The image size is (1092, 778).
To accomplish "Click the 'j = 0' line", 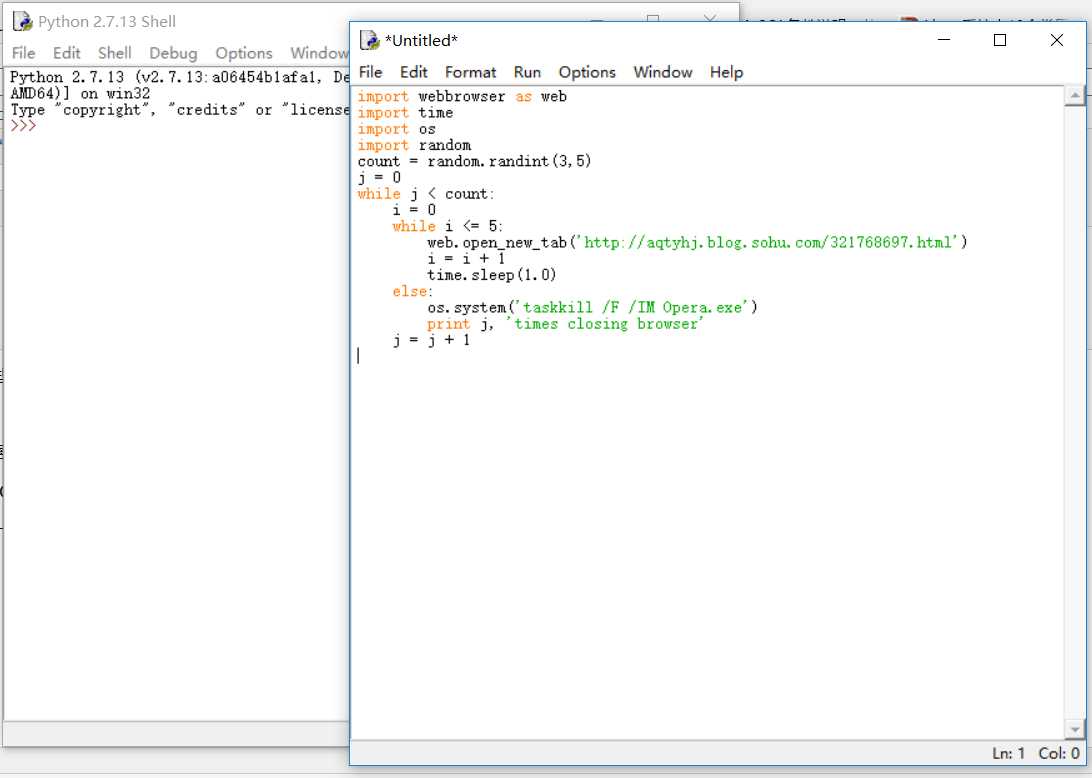I will point(379,178).
